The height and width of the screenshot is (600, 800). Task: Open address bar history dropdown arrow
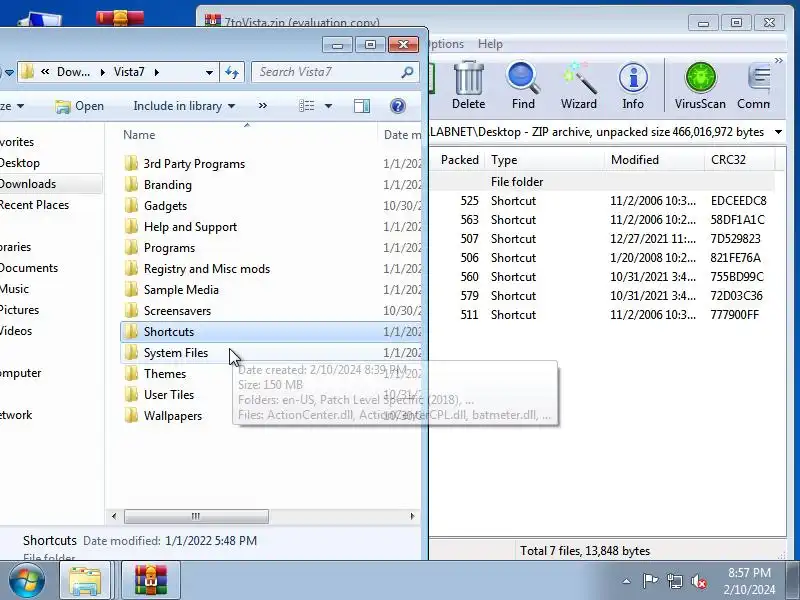point(209,72)
